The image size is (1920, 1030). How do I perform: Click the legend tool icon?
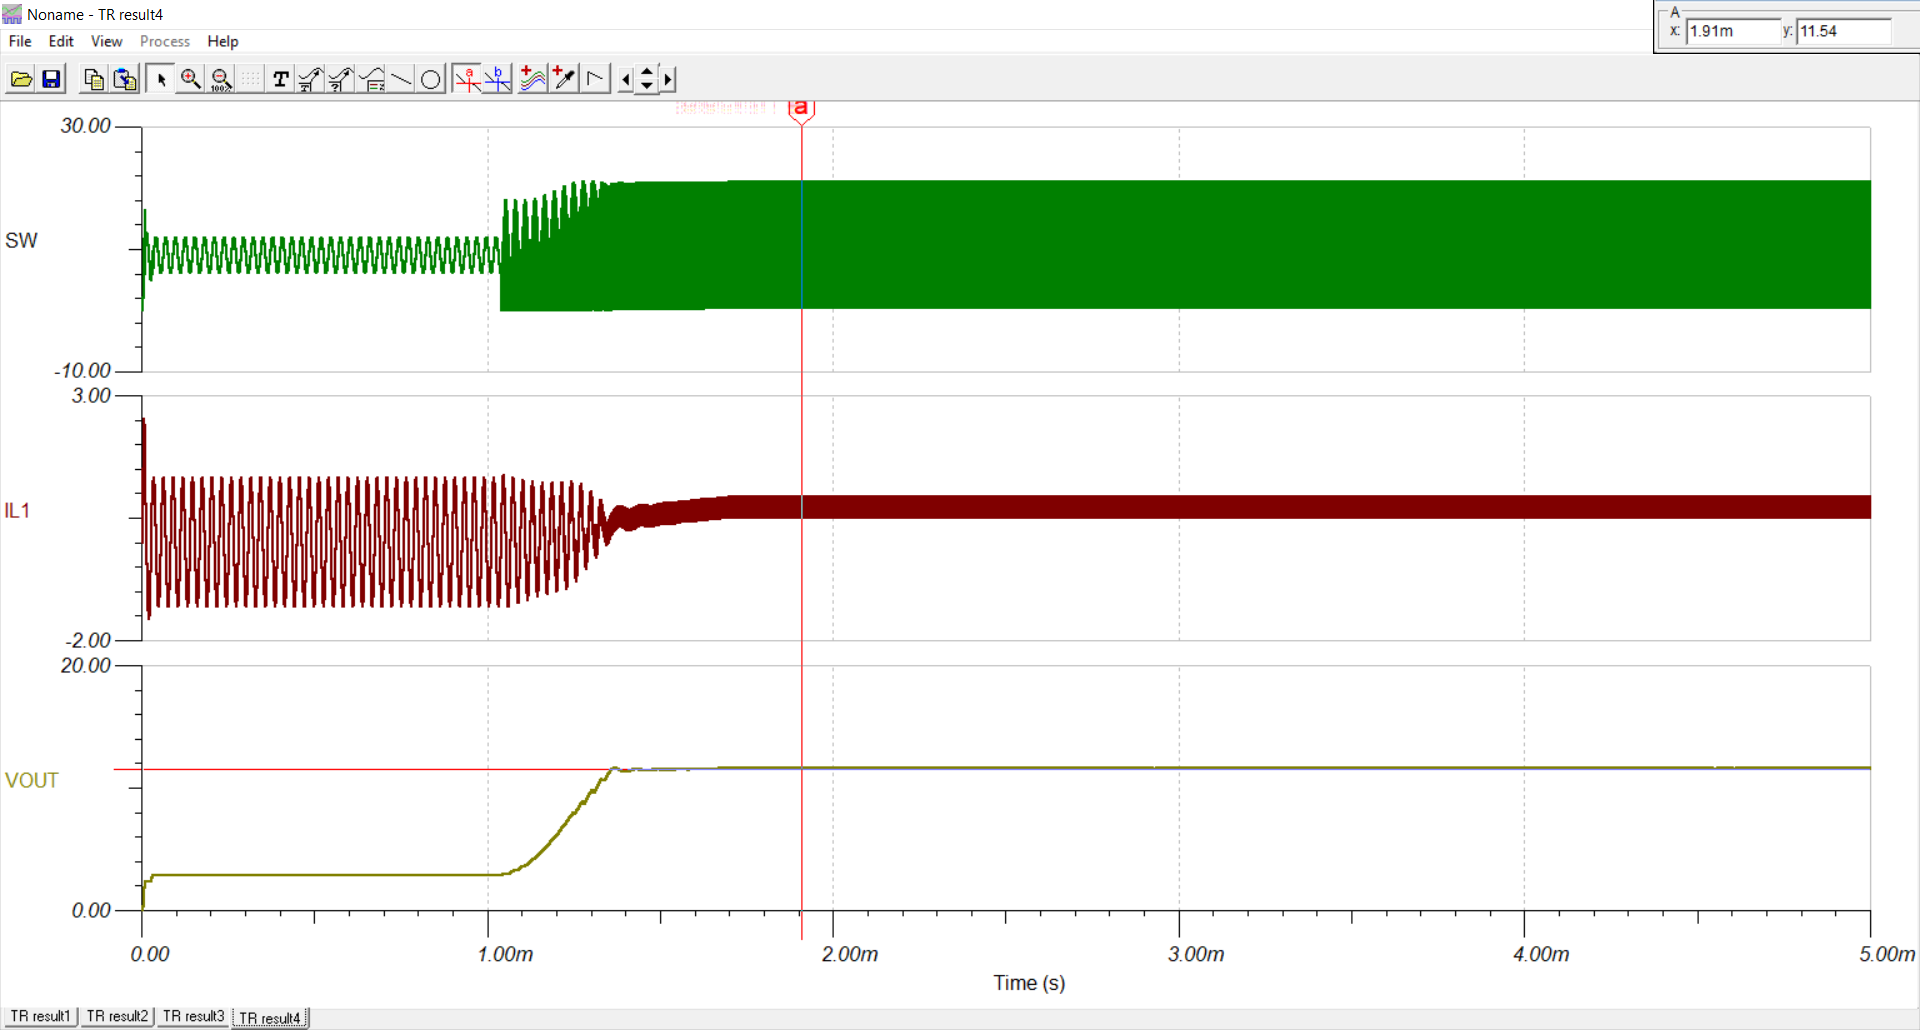click(x=371, y=79)
